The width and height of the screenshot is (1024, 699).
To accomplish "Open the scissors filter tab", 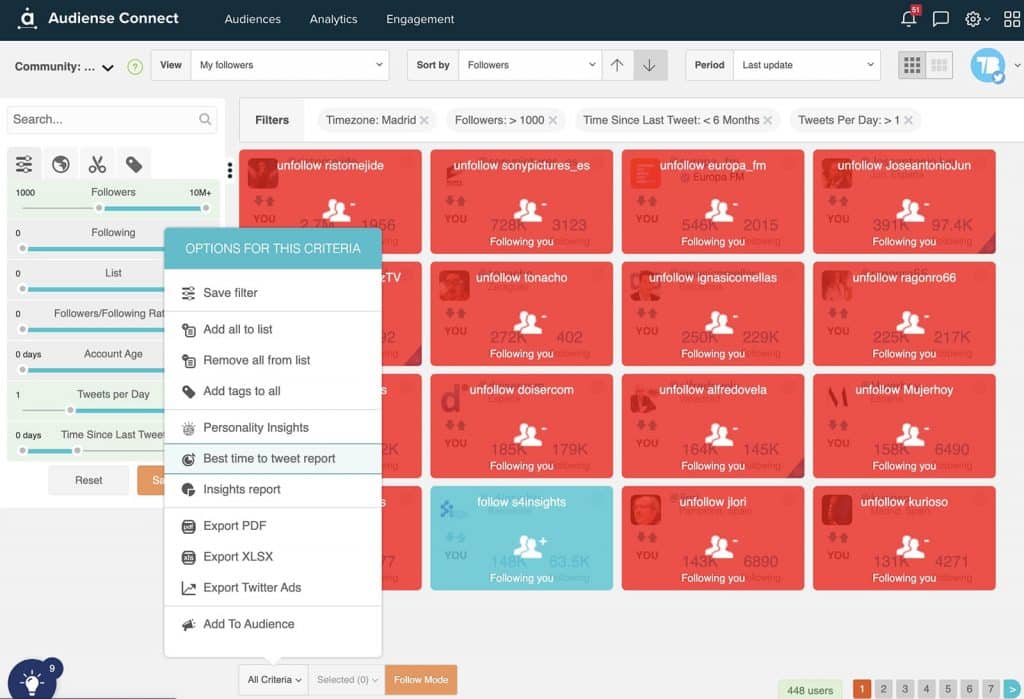I will pos(97,164).
